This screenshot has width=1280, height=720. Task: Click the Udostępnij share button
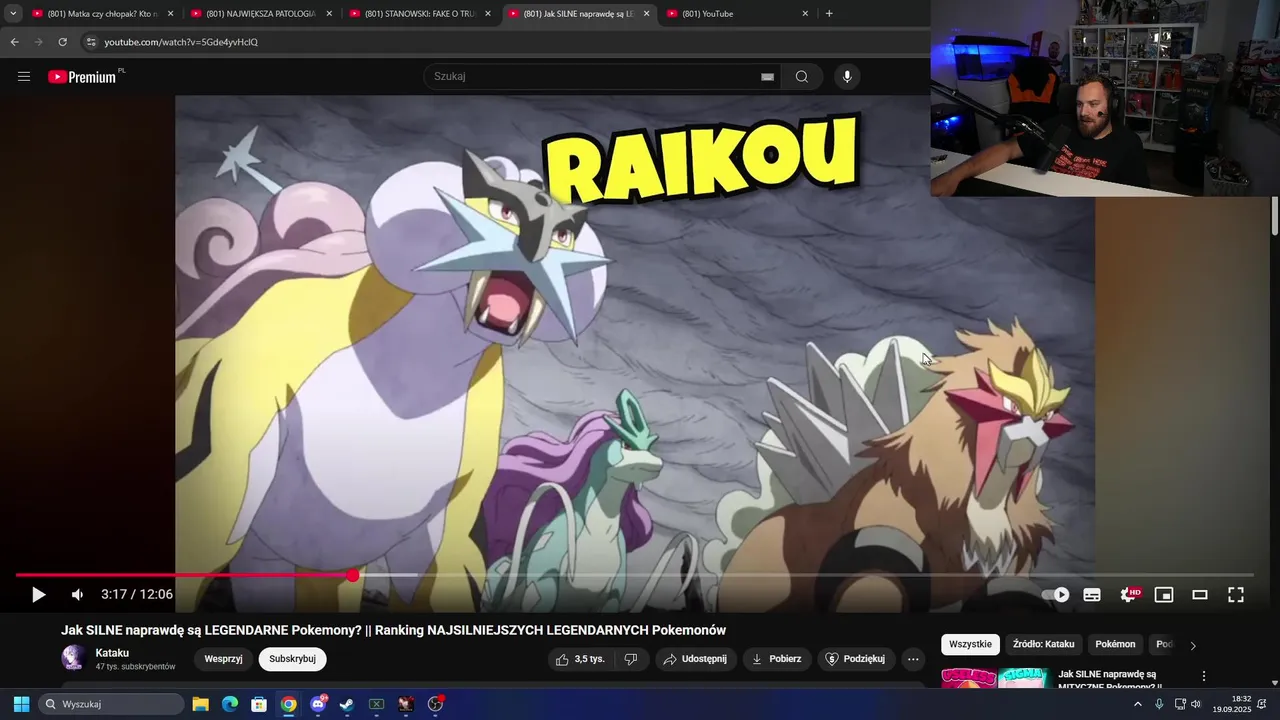click(x=696, y=659)
